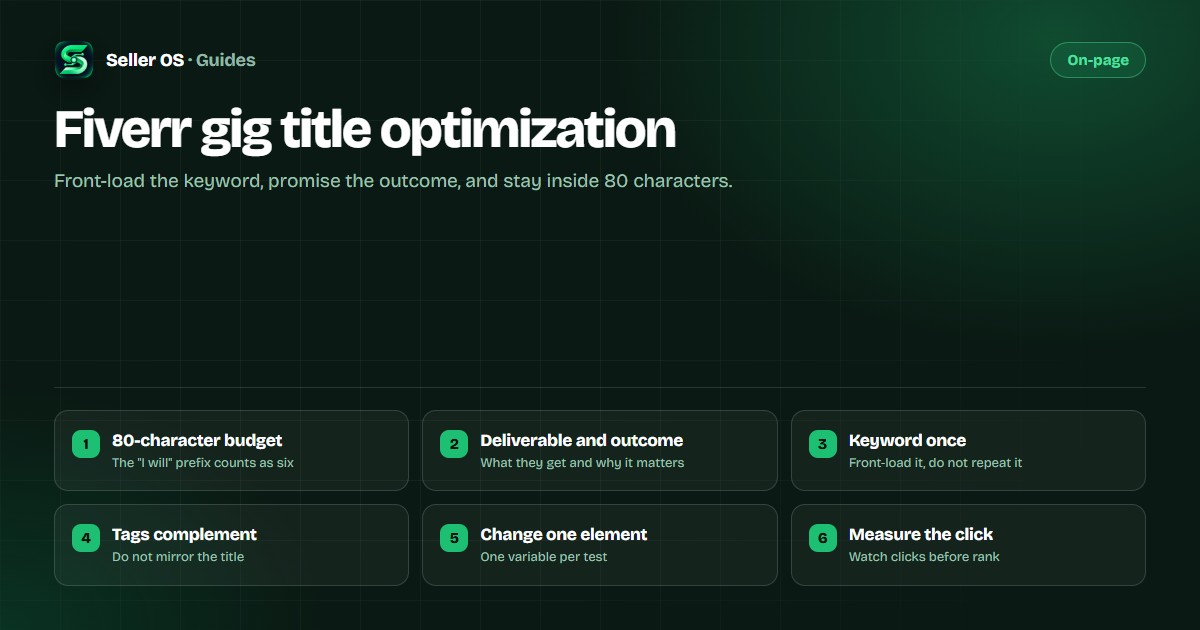This screenshot has height=630, width=1200.
Task: Select the number 6 step badge
Action: (823, 538)
